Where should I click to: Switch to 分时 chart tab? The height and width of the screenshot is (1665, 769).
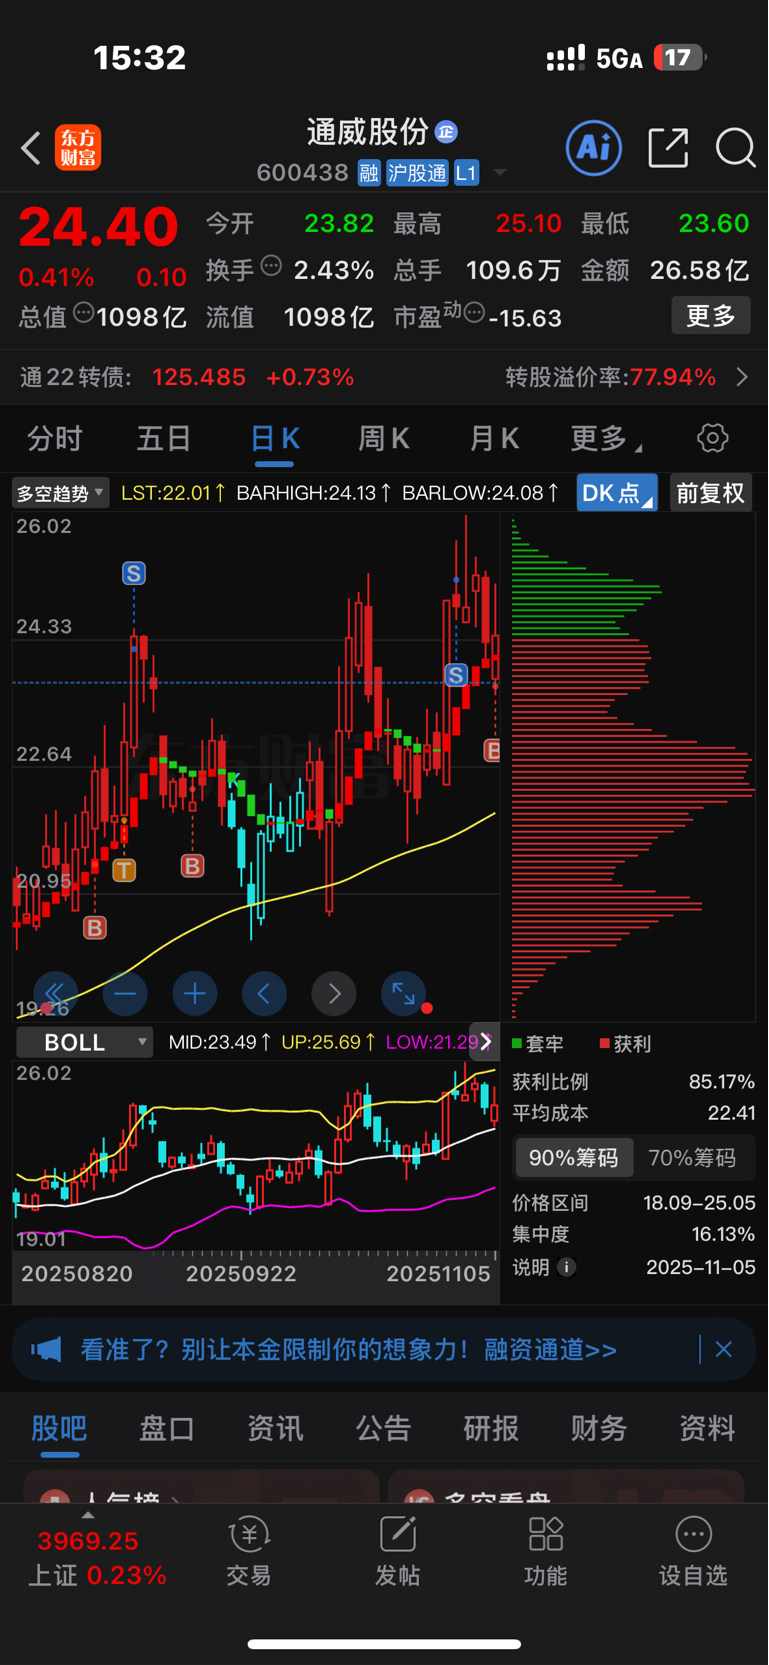tap(55, 438)
